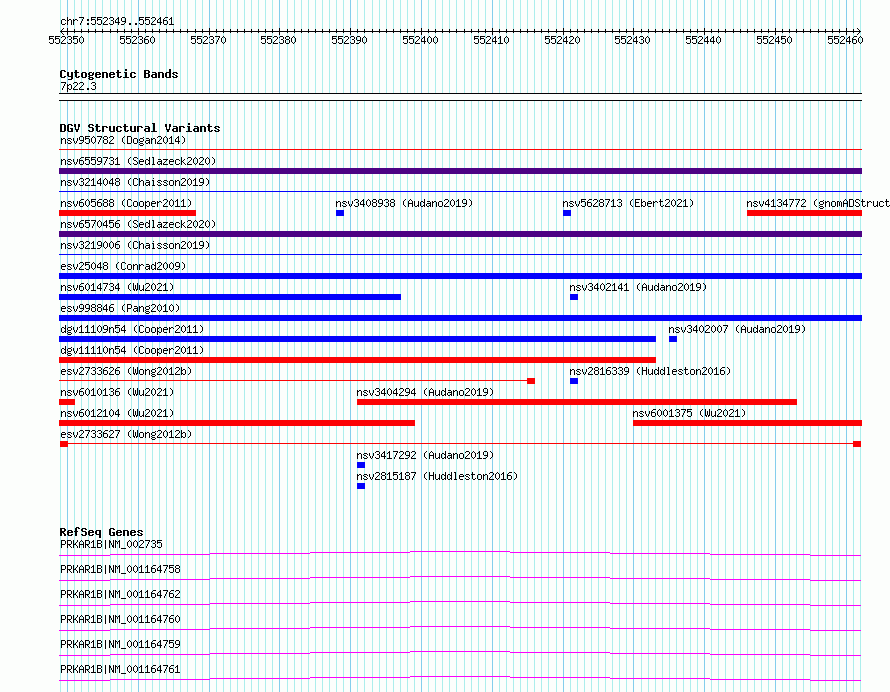Select the nsv3408938 (Audano2019) blue marker
The width and height of the screenshot is (890, 692).
pos(340,213)
